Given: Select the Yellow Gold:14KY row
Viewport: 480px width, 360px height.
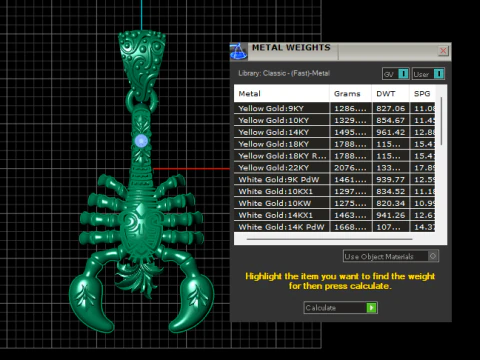Looking at the screenshot, I should (335, 132).
